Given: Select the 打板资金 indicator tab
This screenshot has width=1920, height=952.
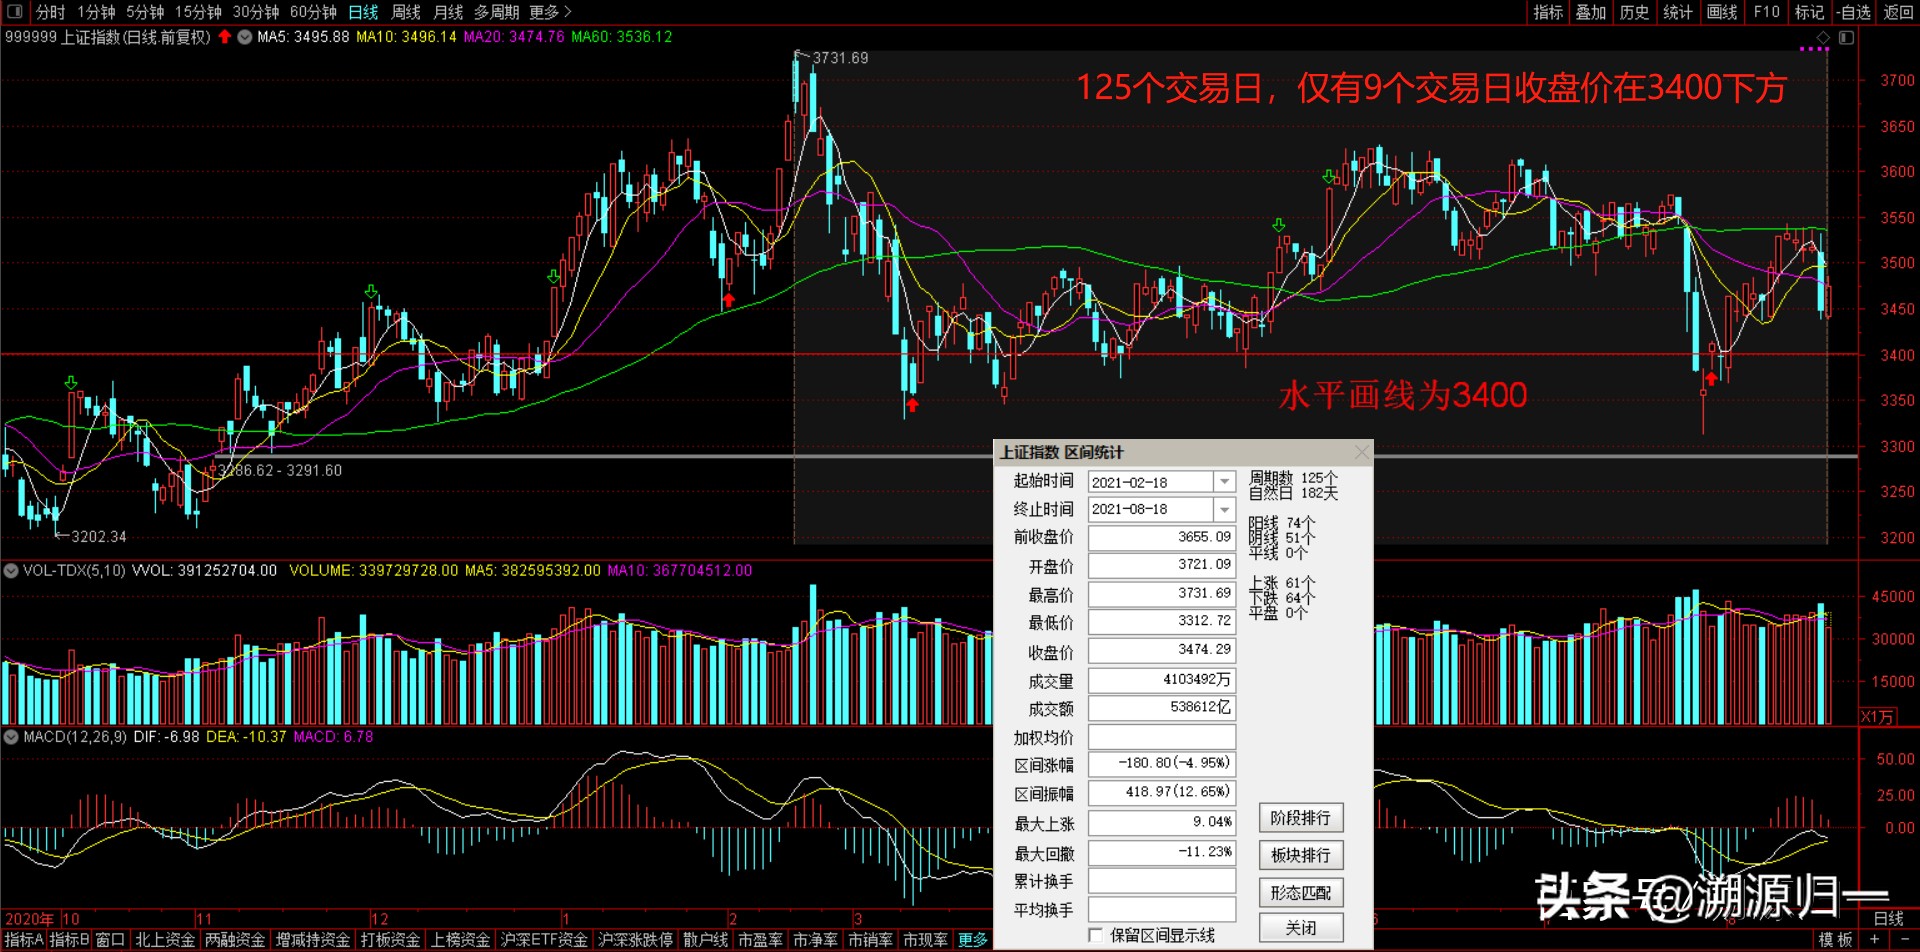Looking at the screenshot, I should [390, 940].
